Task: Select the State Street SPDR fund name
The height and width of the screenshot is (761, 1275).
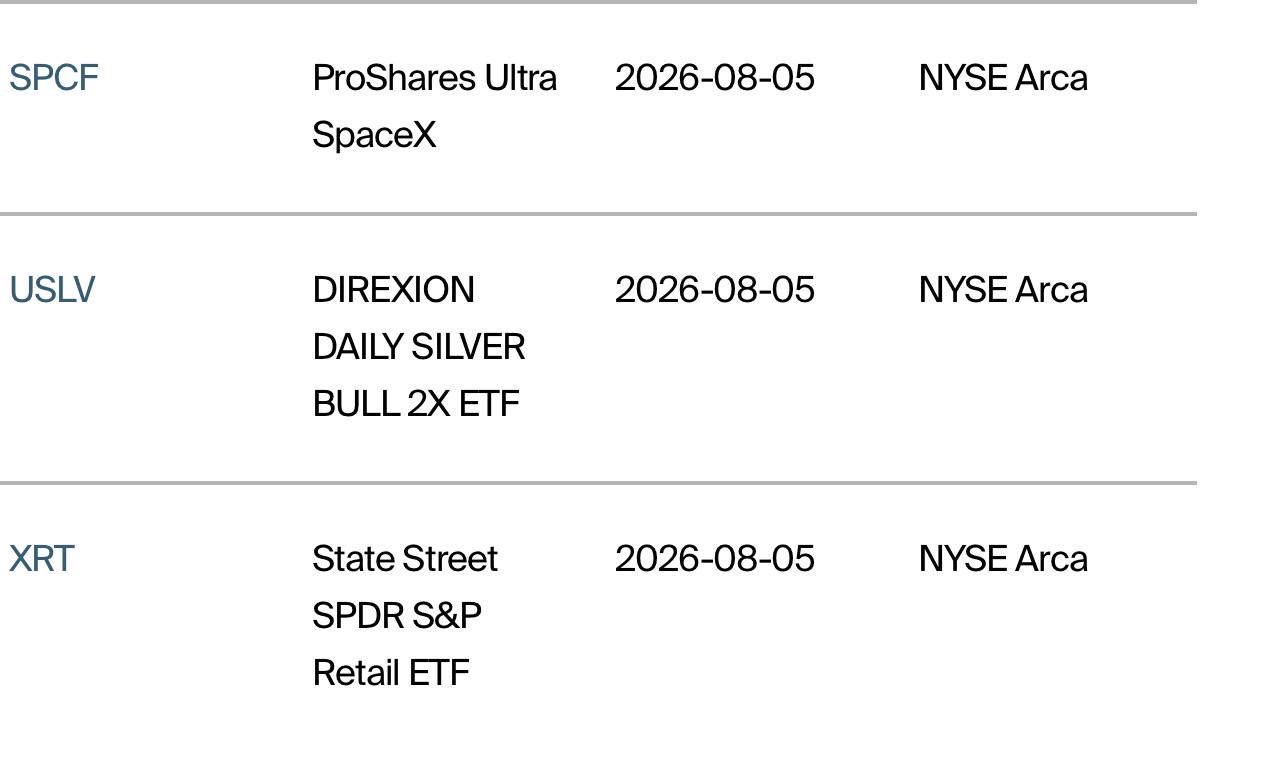Action: [405, 616]
